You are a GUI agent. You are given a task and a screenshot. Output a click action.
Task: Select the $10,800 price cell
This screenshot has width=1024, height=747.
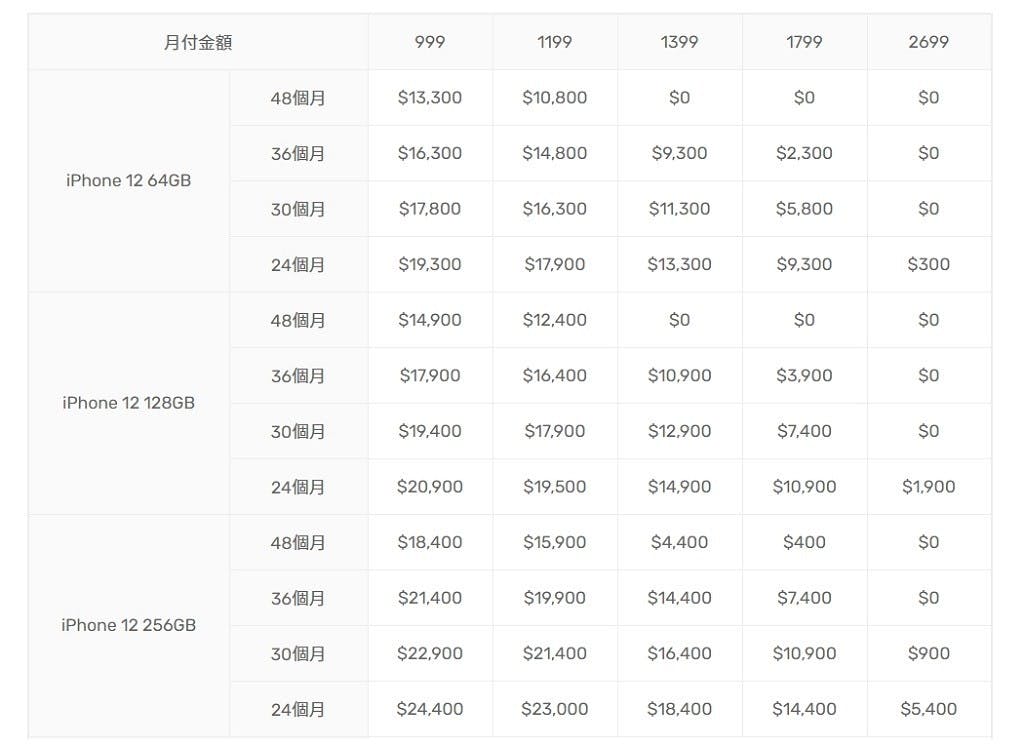click(x=554, y=98)
